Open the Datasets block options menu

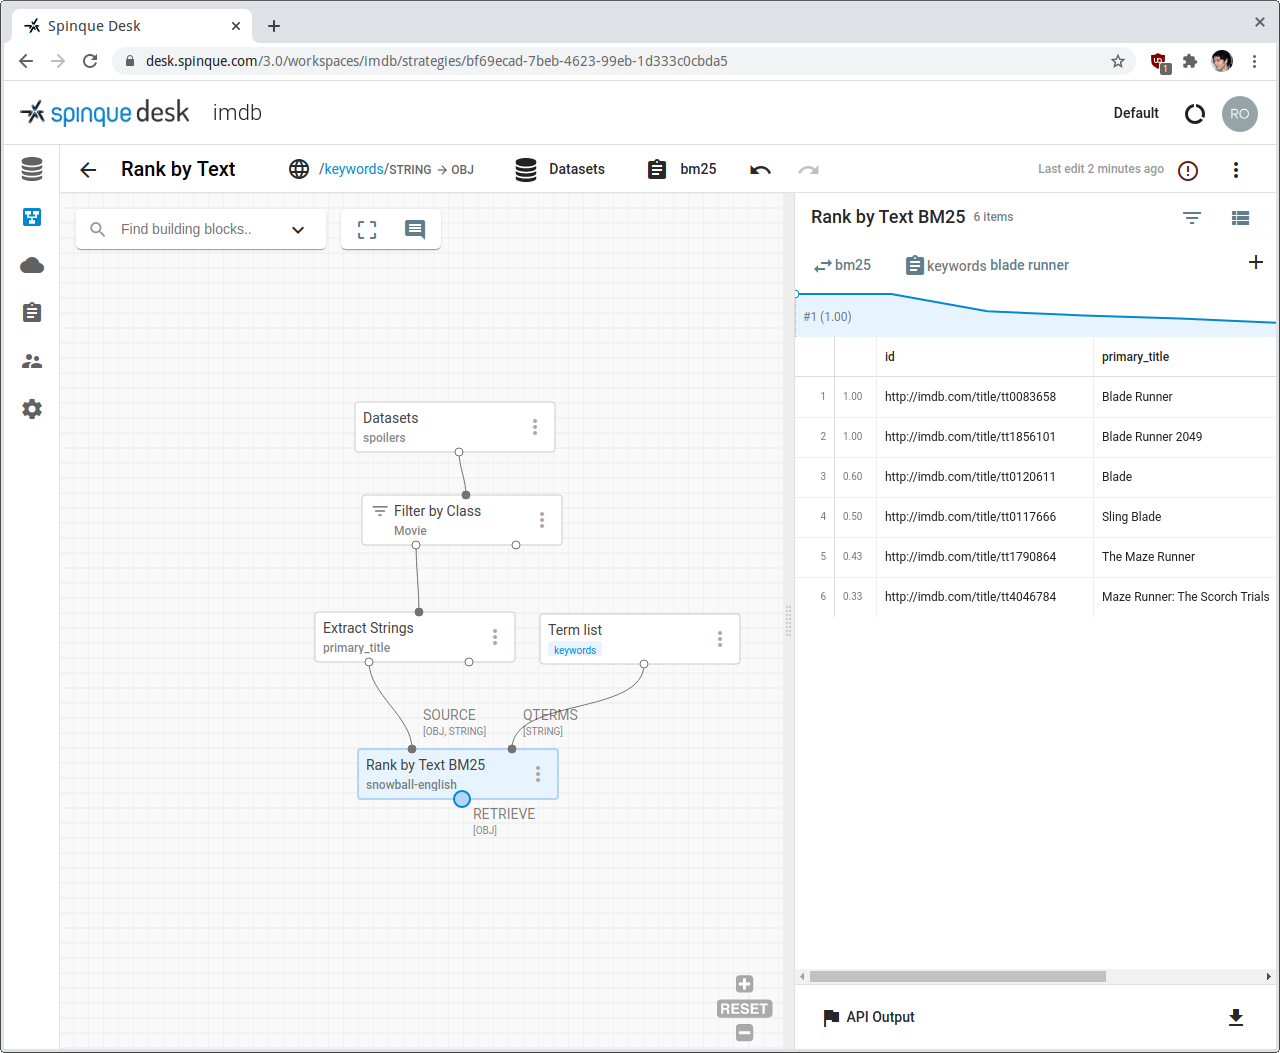(535, 427)
